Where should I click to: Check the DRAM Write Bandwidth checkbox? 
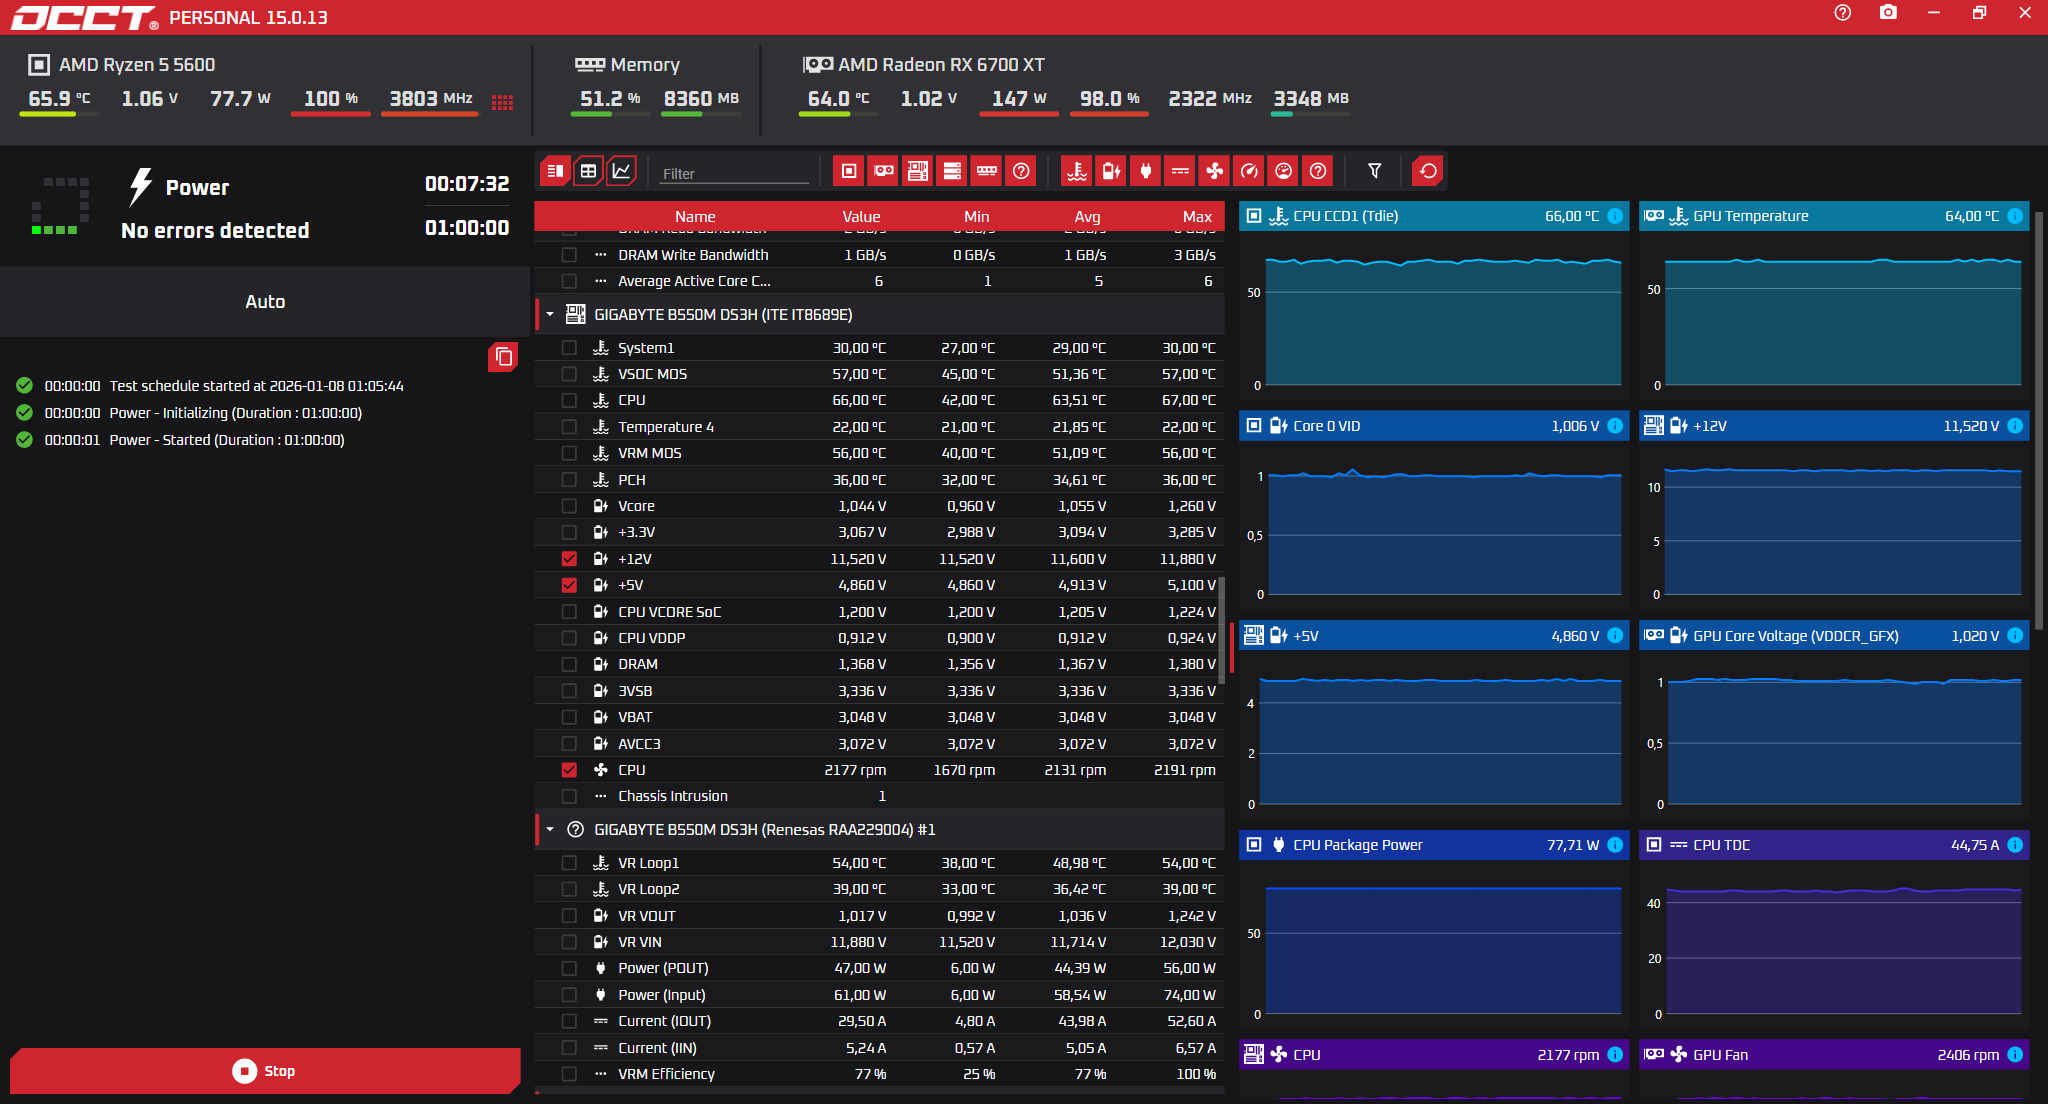(x=569, y=255)
